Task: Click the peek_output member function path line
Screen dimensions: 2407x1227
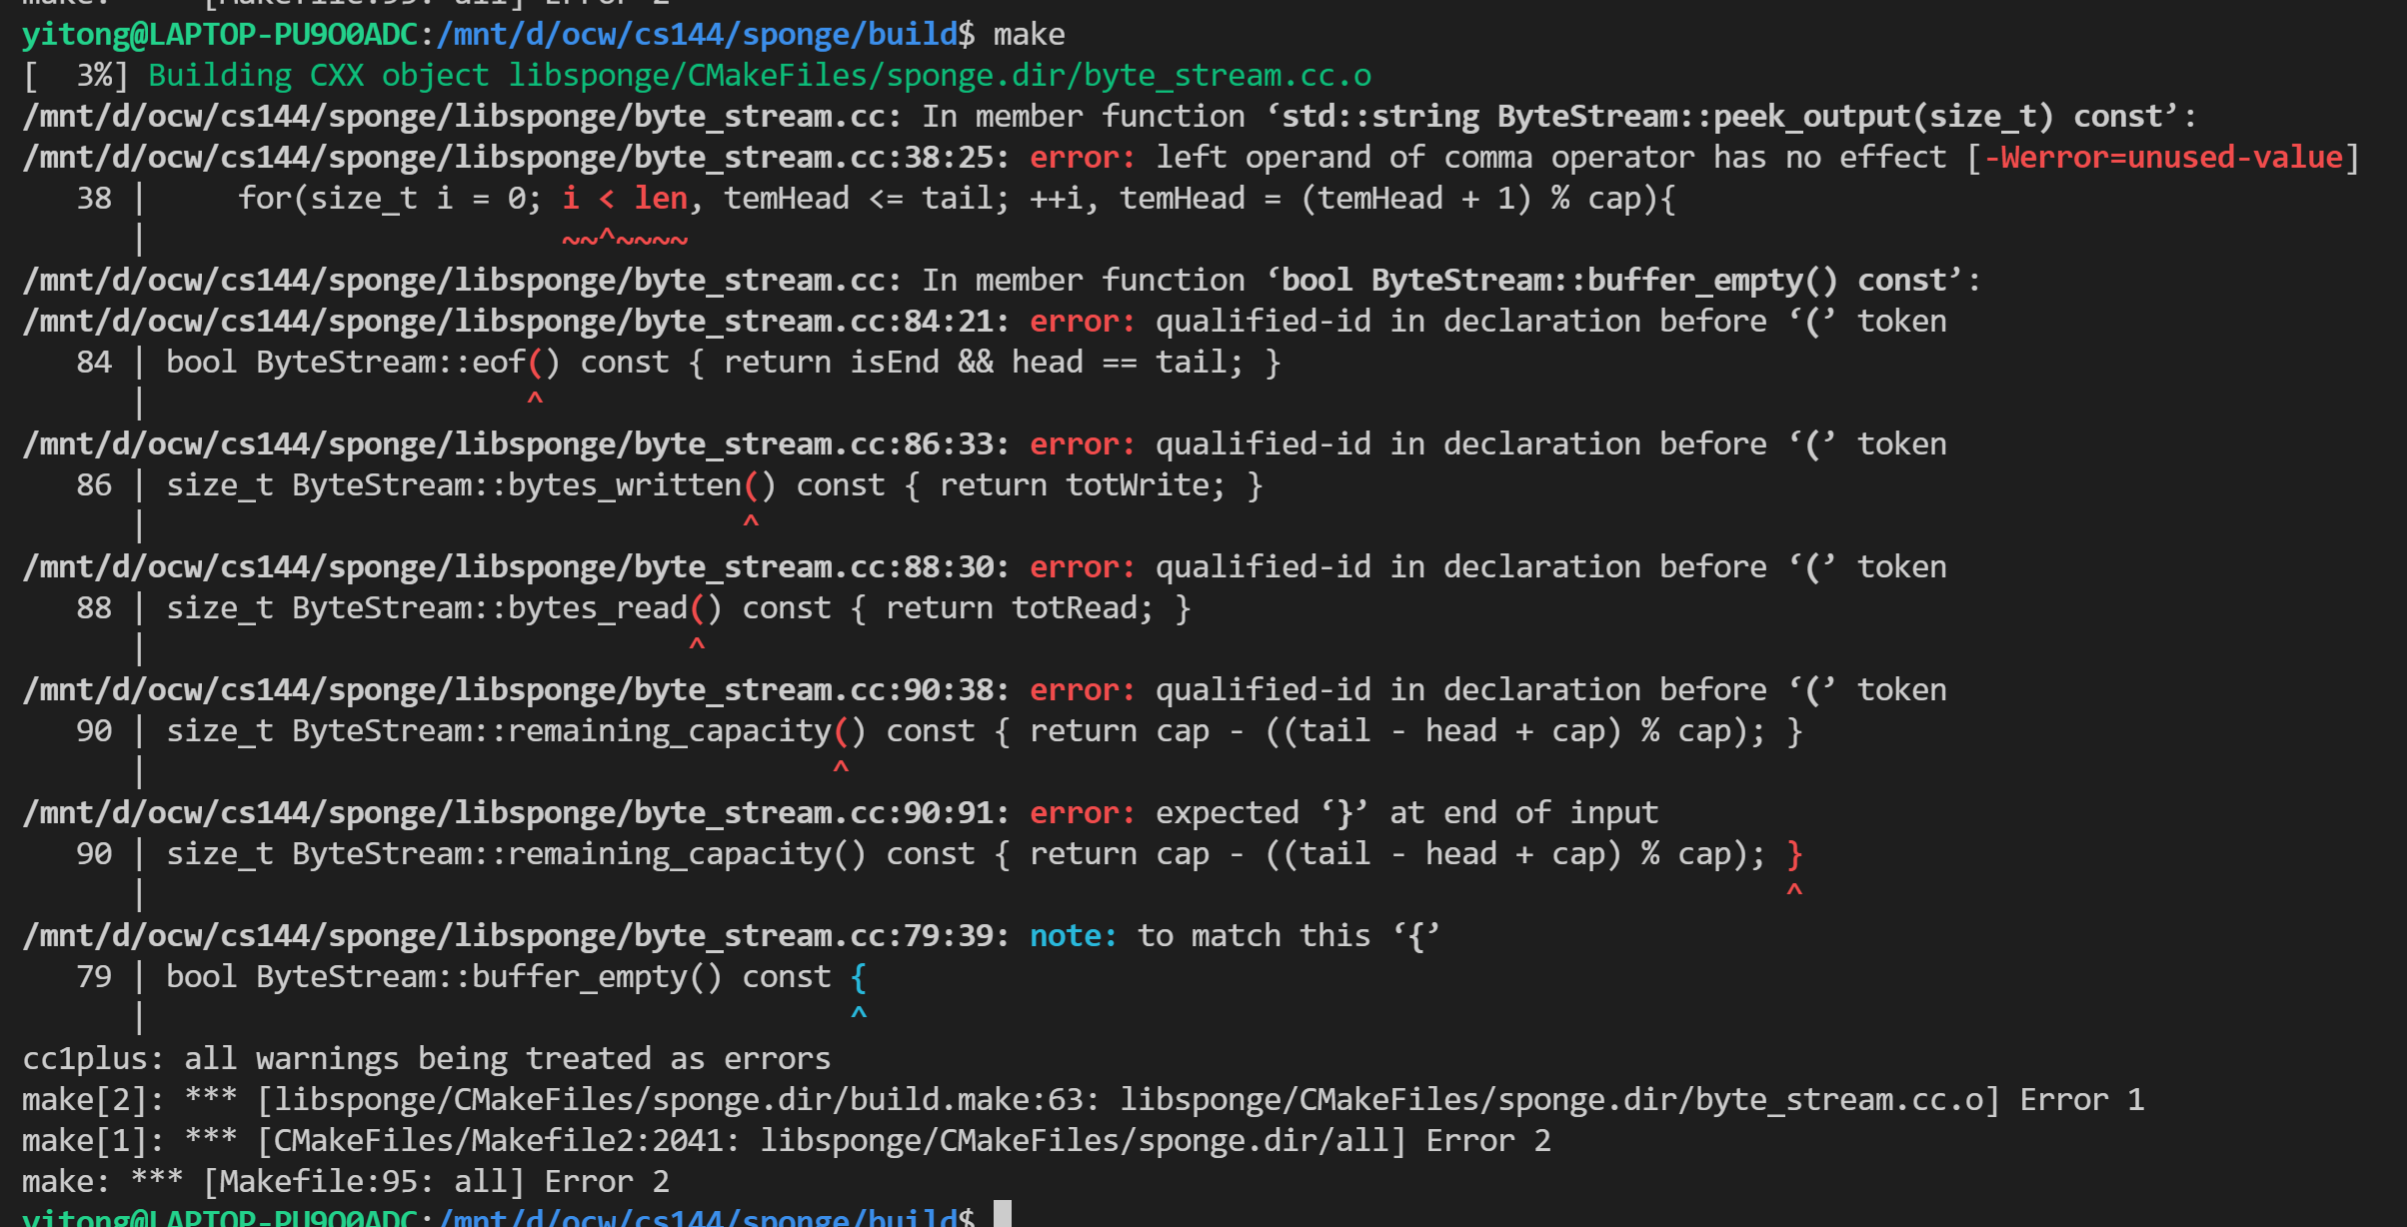Action: tap(460, 117)
